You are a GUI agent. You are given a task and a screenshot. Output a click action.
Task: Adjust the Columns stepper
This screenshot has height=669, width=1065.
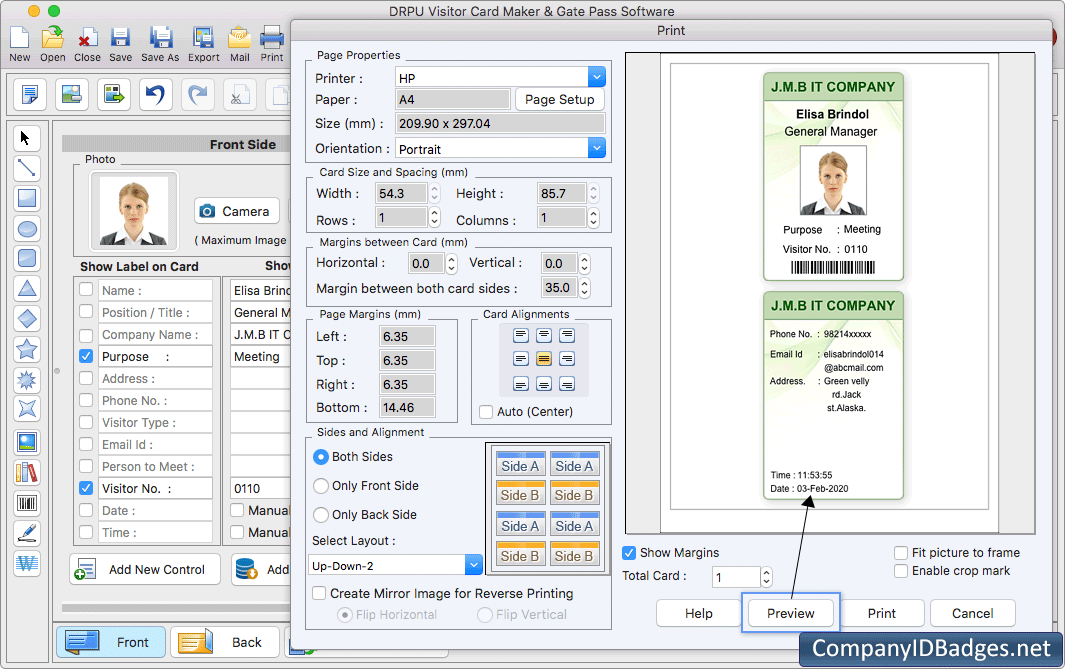(x=594, y=218)
